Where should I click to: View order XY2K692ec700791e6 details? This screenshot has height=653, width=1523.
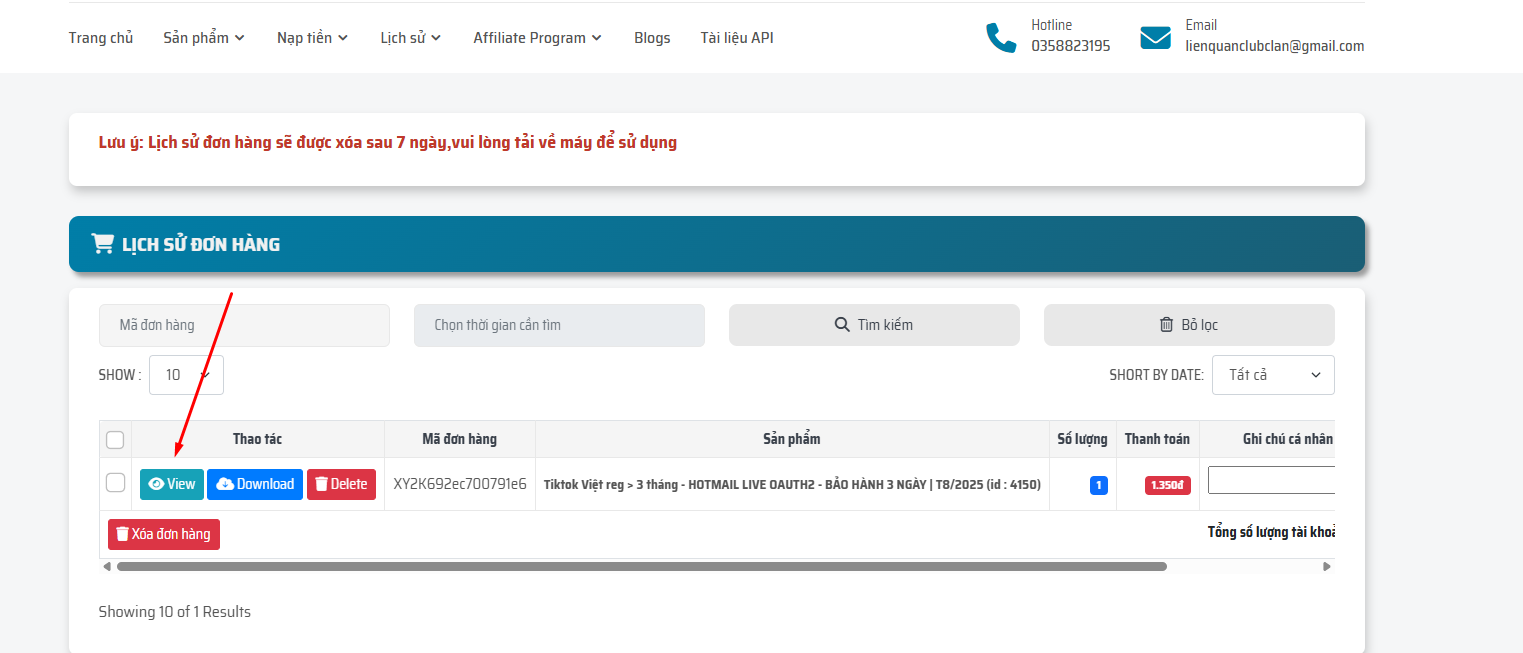coord(171,484)
